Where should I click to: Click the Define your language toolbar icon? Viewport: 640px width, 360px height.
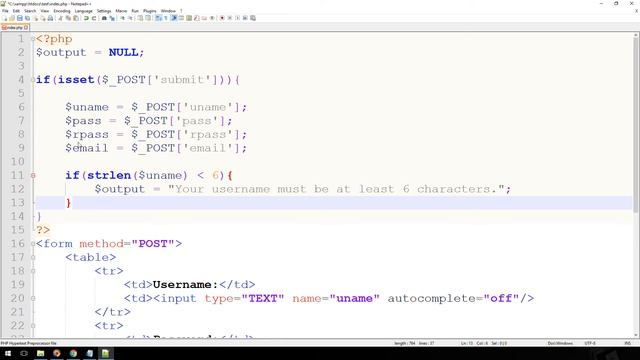click(182, 18)
